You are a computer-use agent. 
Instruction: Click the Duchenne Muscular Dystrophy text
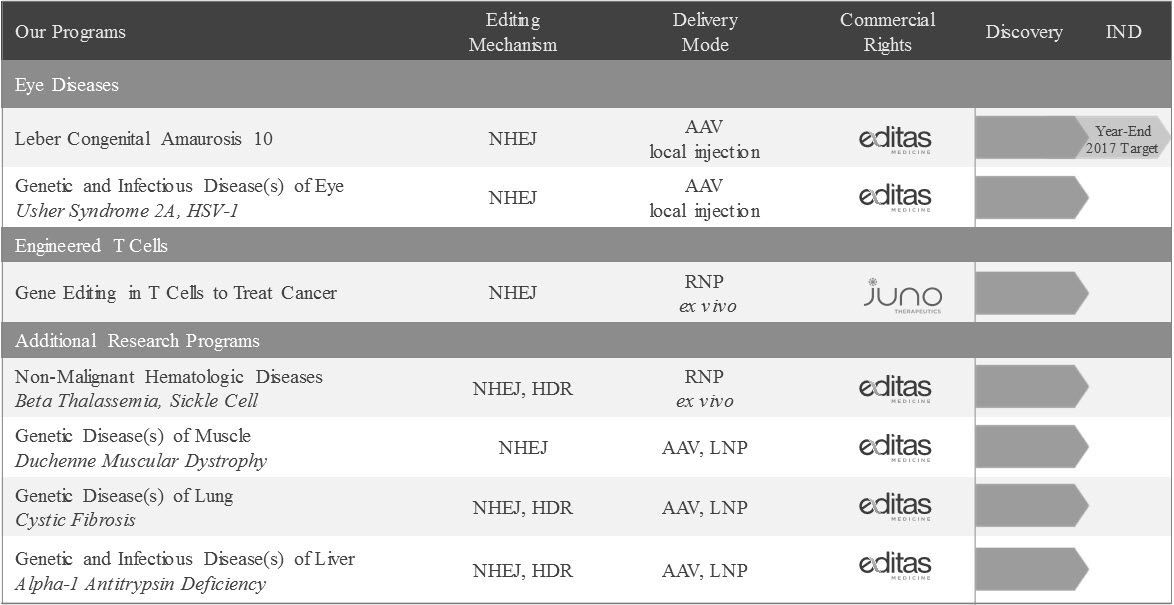[141, 461]
